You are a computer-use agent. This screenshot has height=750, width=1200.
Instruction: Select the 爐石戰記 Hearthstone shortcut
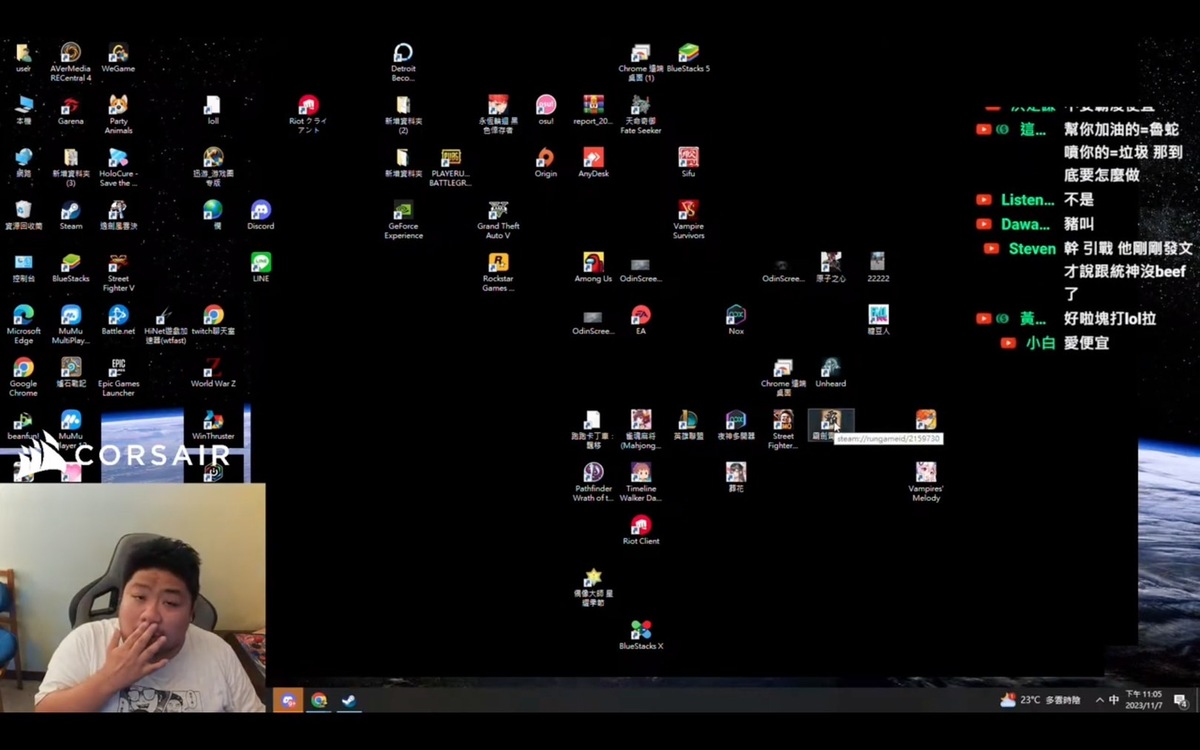(x=70, y=372)
